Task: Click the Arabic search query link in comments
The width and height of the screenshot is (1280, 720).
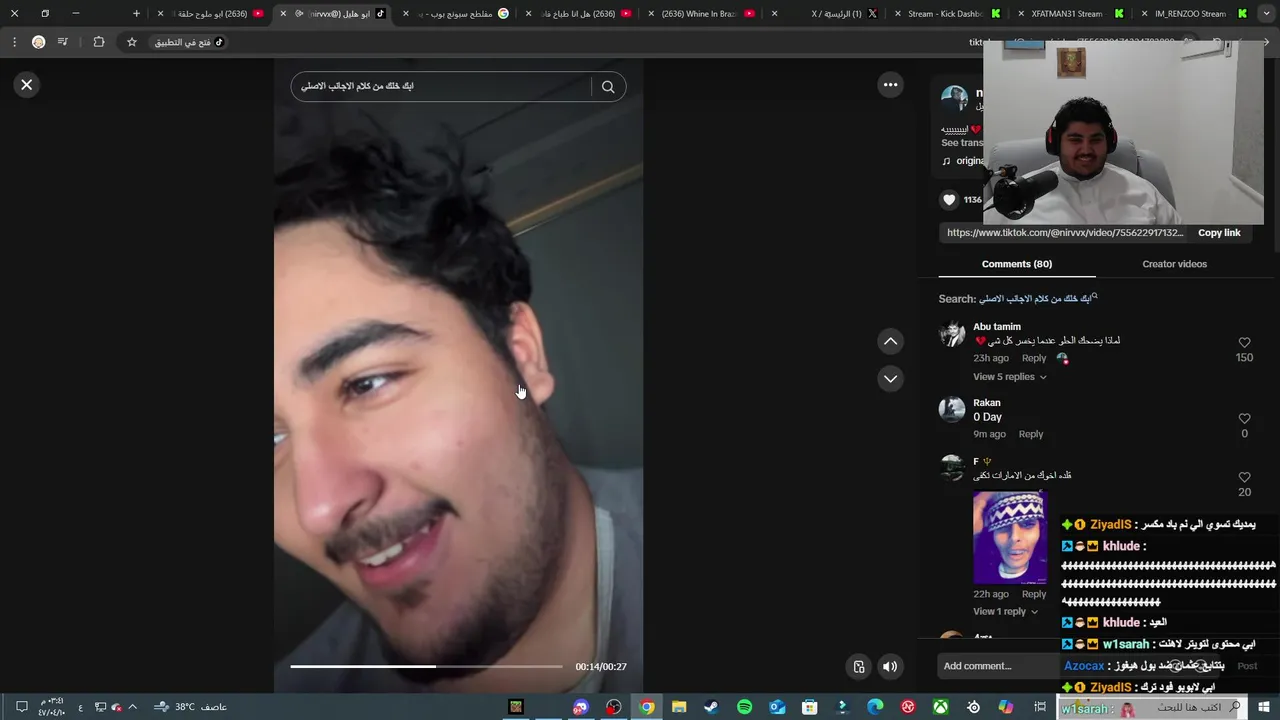Action: click(x=1036, y=298)
